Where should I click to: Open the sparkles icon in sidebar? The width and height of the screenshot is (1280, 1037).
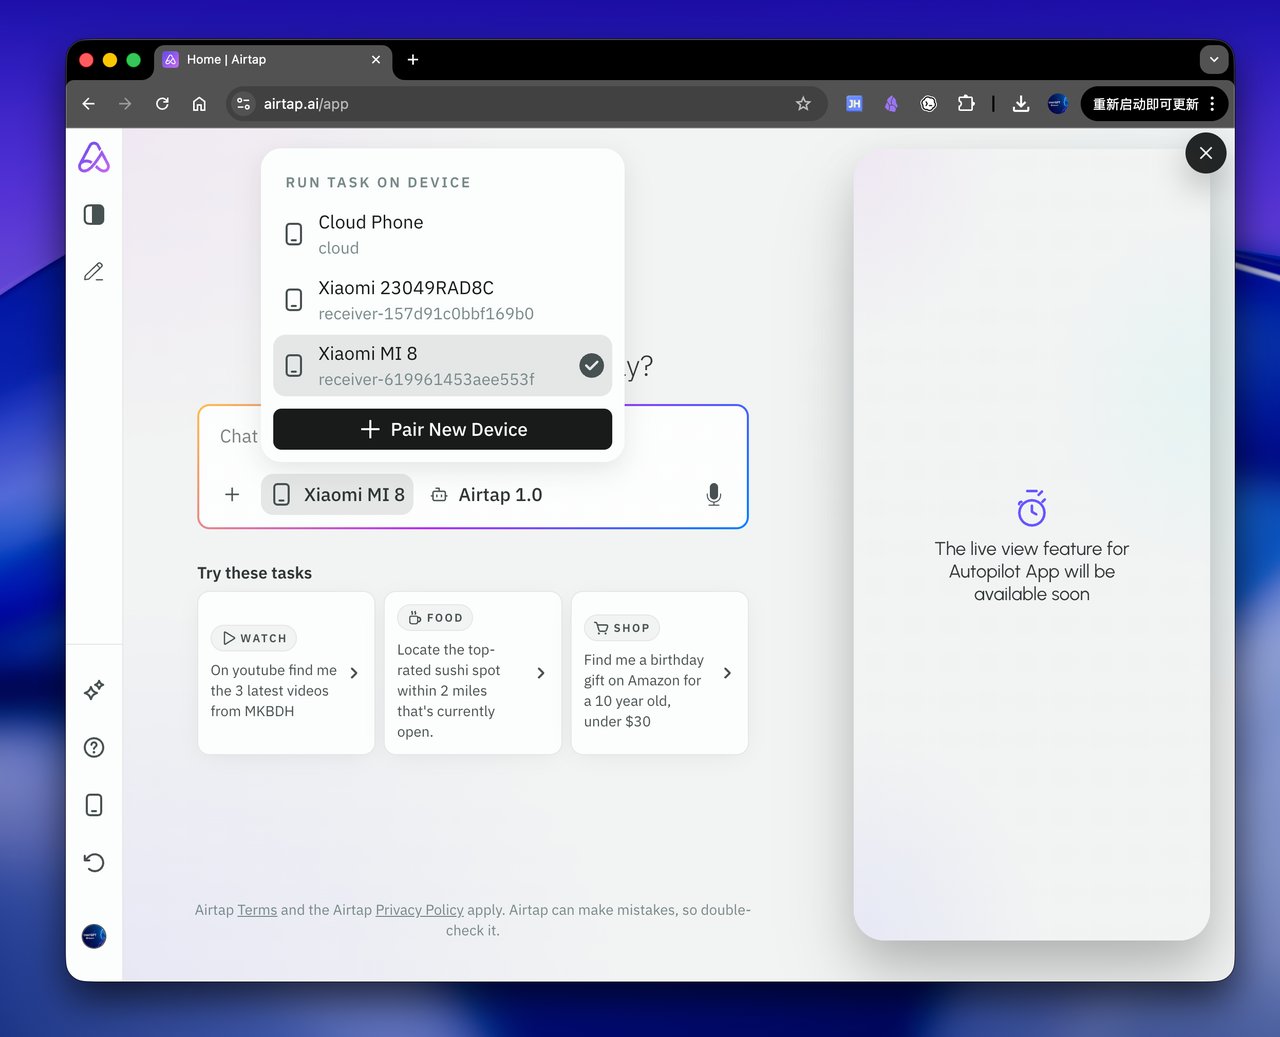tap(94, 690)
